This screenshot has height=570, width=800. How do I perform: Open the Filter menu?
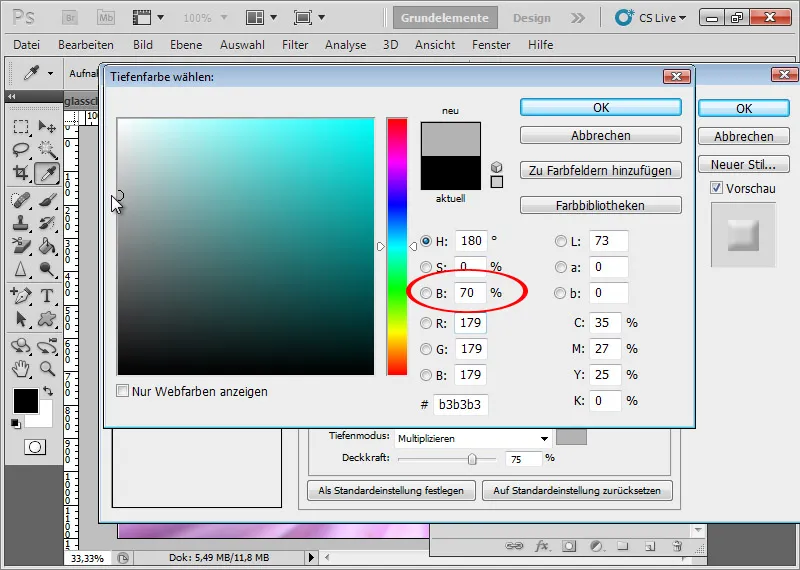[x=295, y=45]
